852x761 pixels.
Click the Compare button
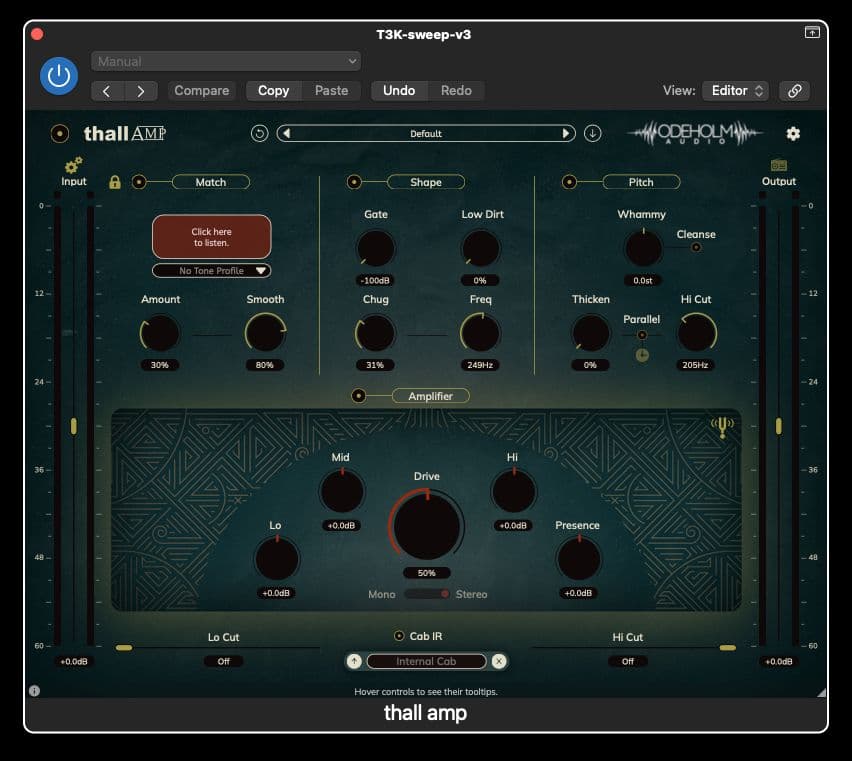[x=202, y=91]
